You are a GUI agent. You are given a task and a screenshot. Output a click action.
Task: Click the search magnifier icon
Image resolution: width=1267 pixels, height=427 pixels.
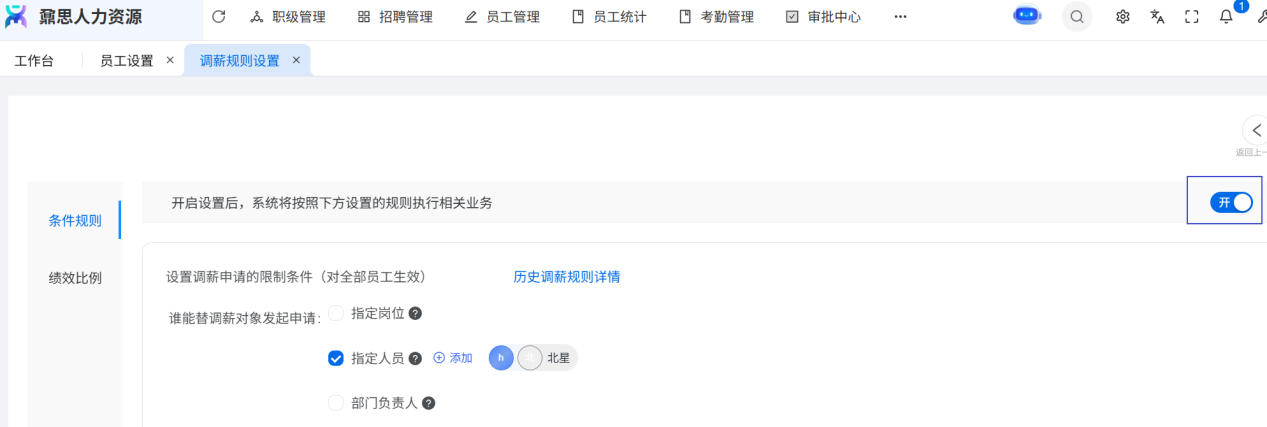click(x=1077, y=17)
